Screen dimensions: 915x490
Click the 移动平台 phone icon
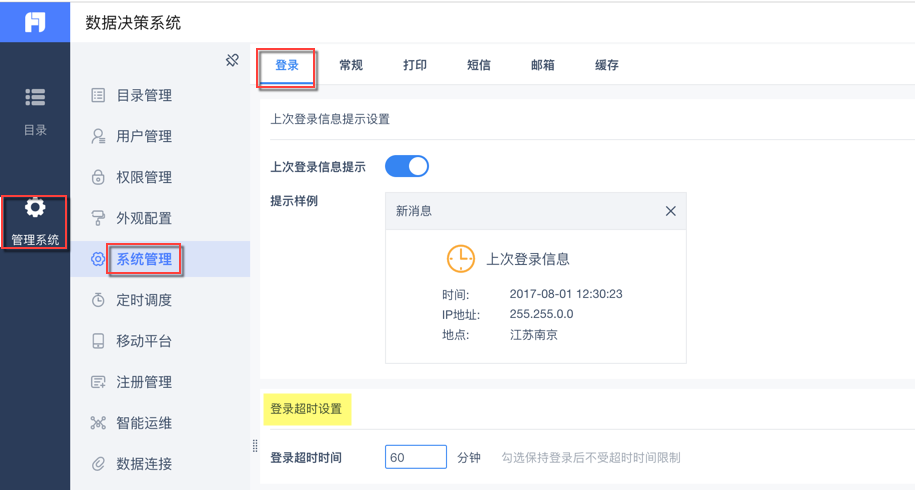click(x=98, y=341)
